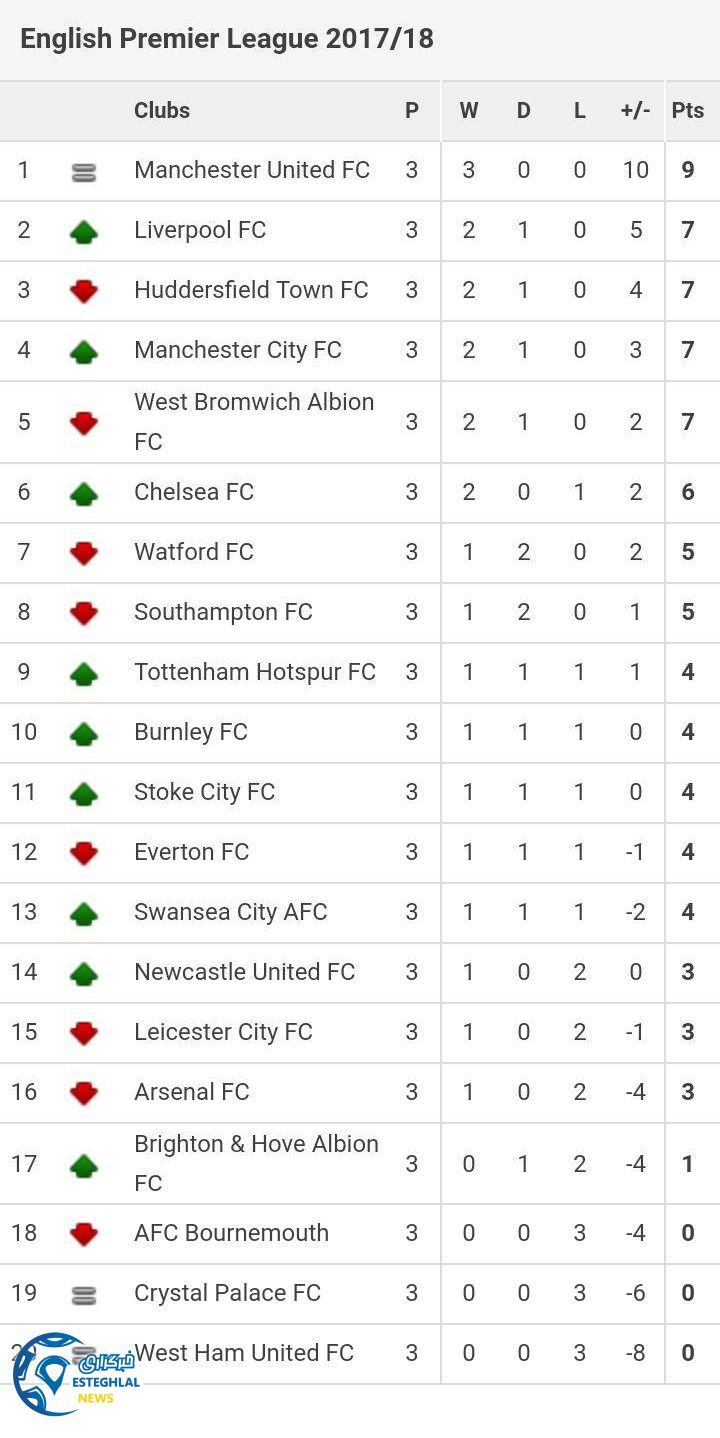
Task: Click green up arrow next to Chelsea FC
Action: point(84,493)
